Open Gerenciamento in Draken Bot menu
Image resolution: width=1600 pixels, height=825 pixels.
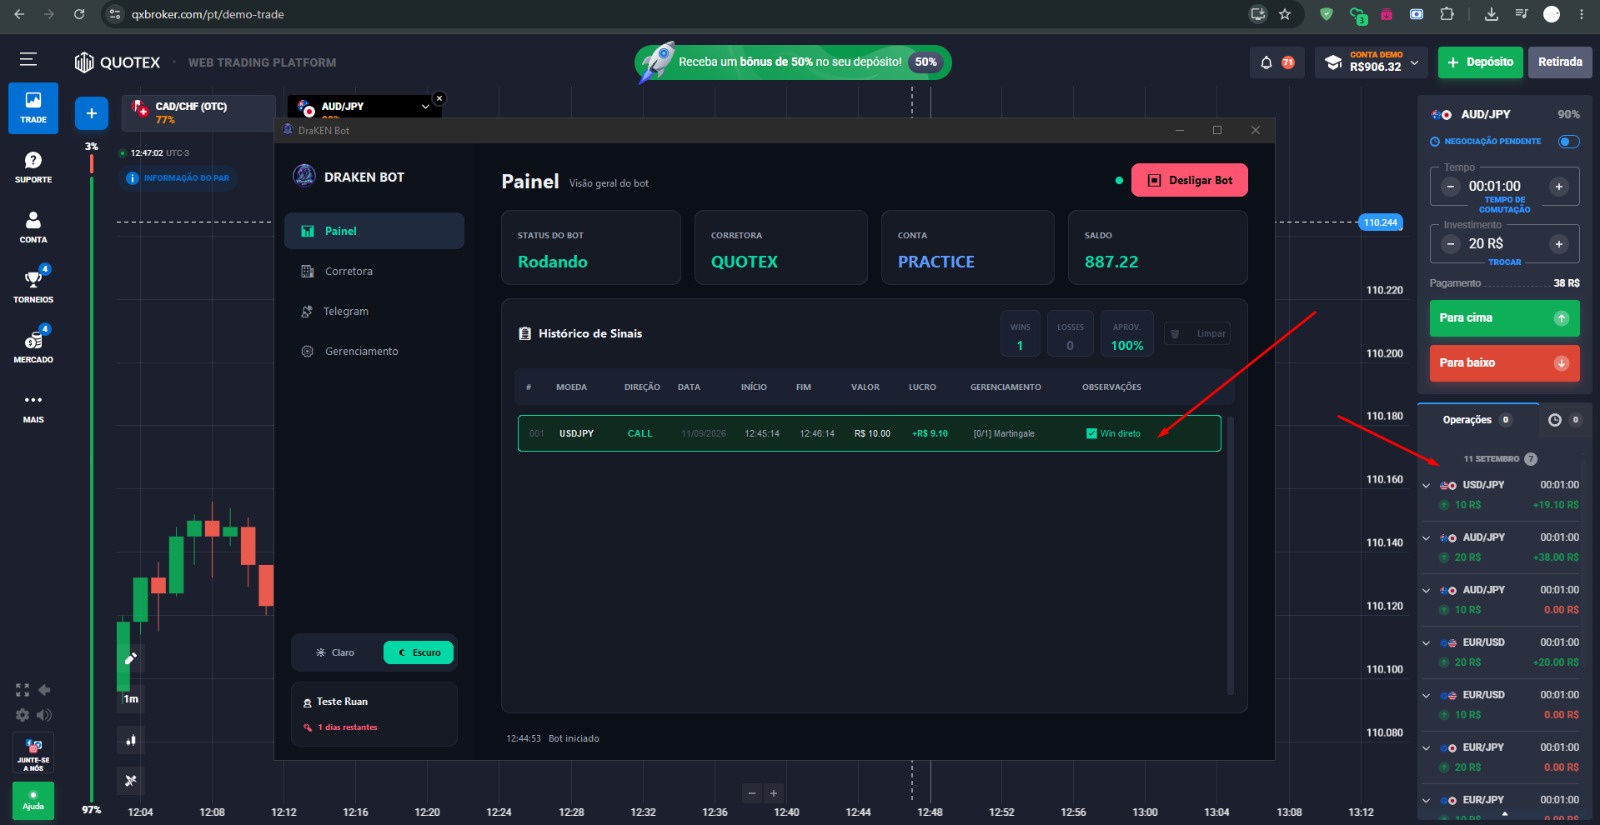pos(374,351)
